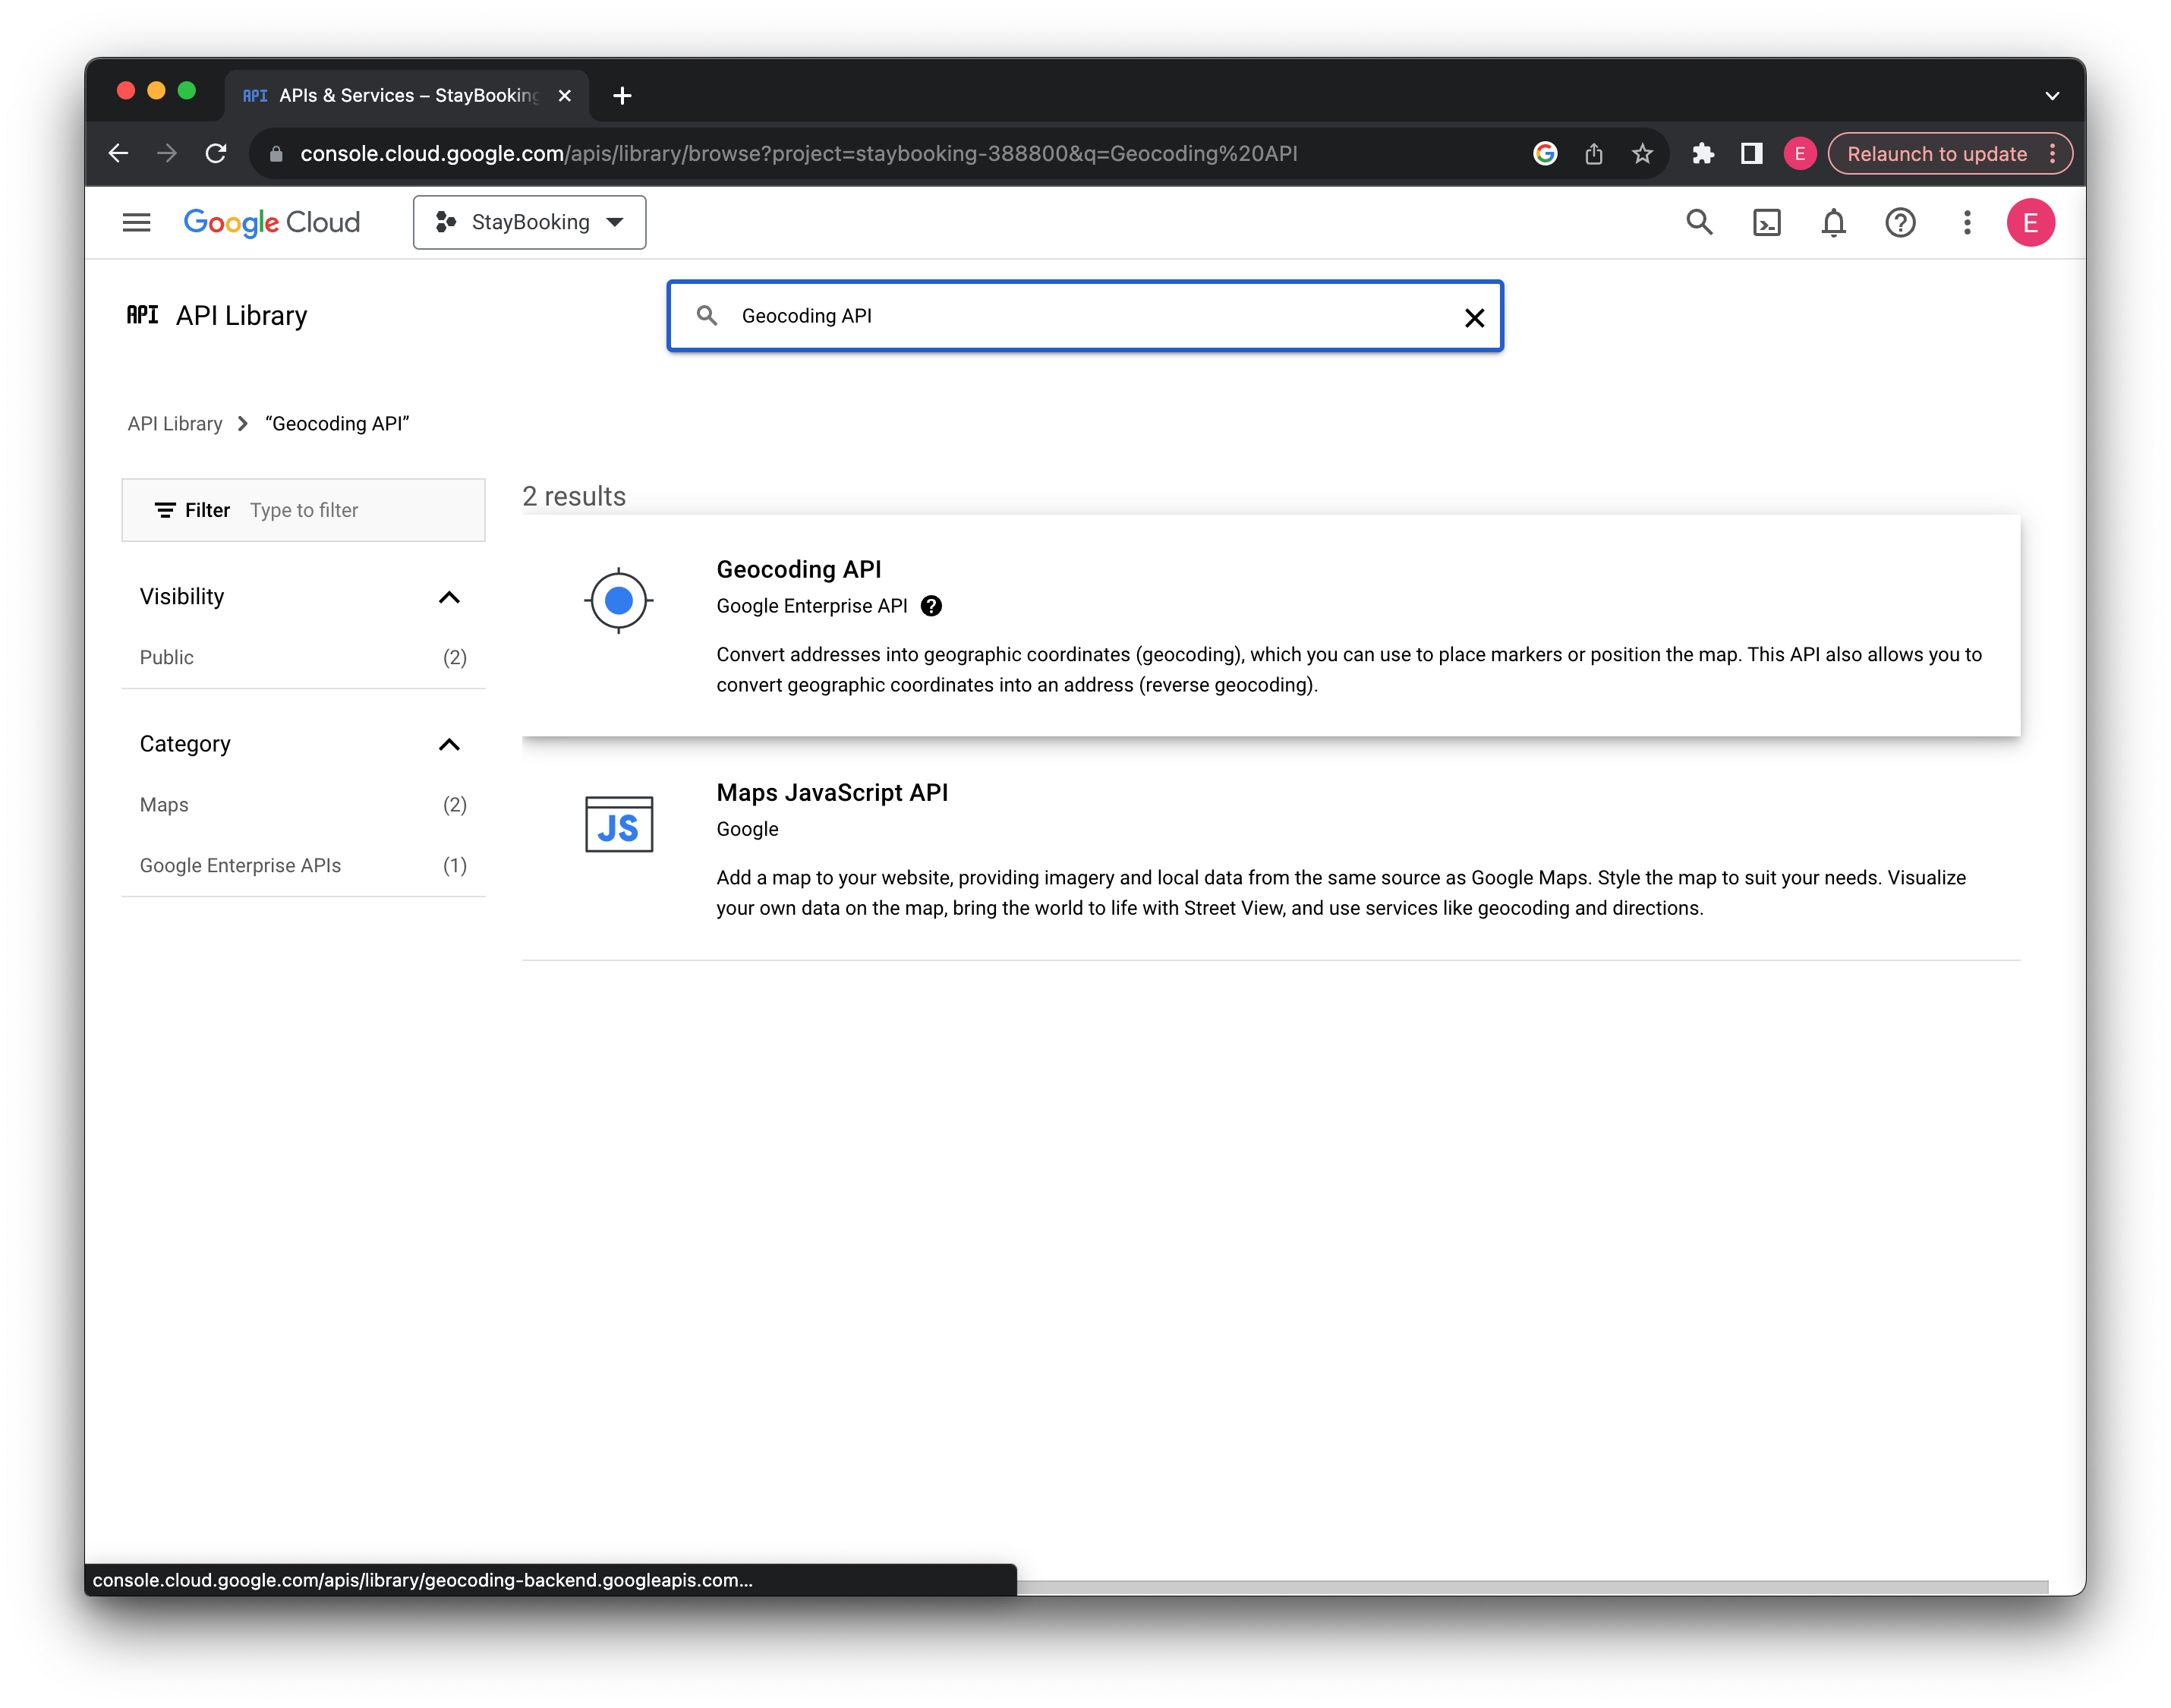
Task: Click the Geocoding API result
Action: point(799,569)
